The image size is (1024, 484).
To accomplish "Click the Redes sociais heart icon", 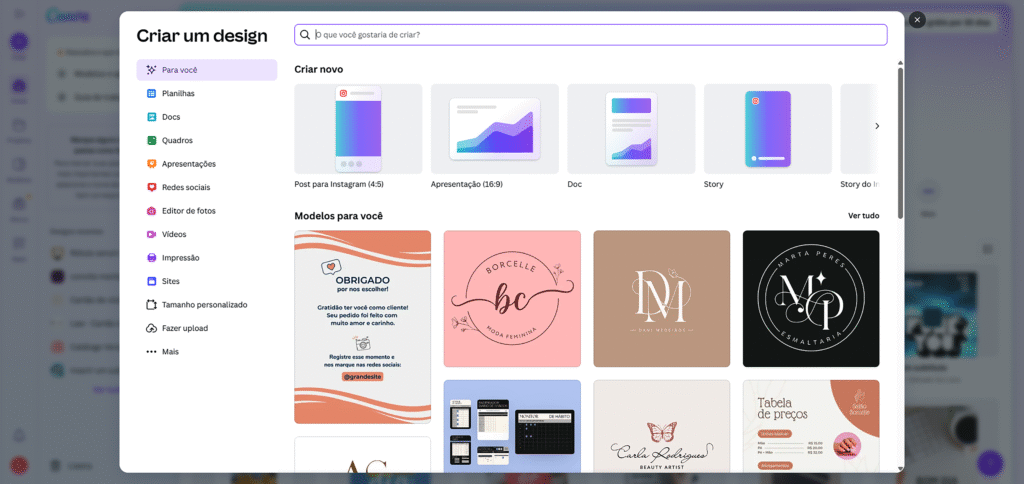I will click(x=151, y=187).
